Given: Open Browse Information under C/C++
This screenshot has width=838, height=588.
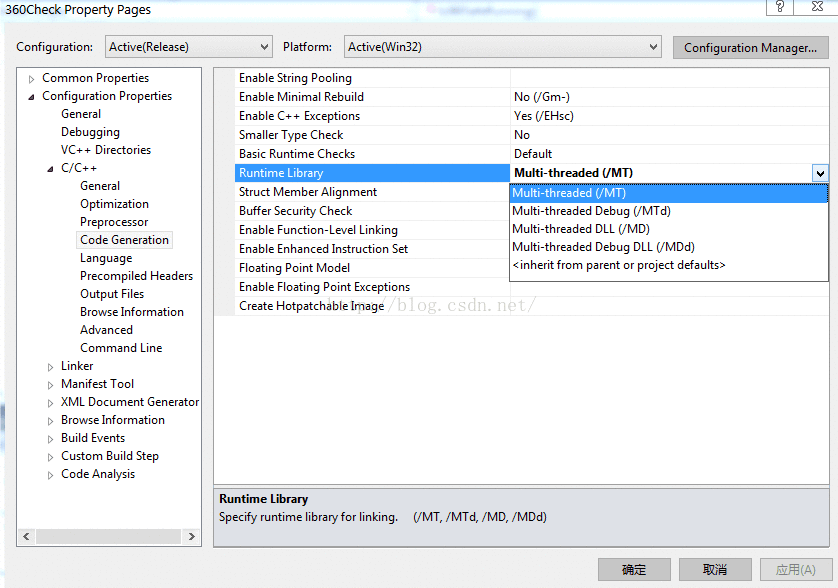Looking at the screenshot, I should pos(131,312).
